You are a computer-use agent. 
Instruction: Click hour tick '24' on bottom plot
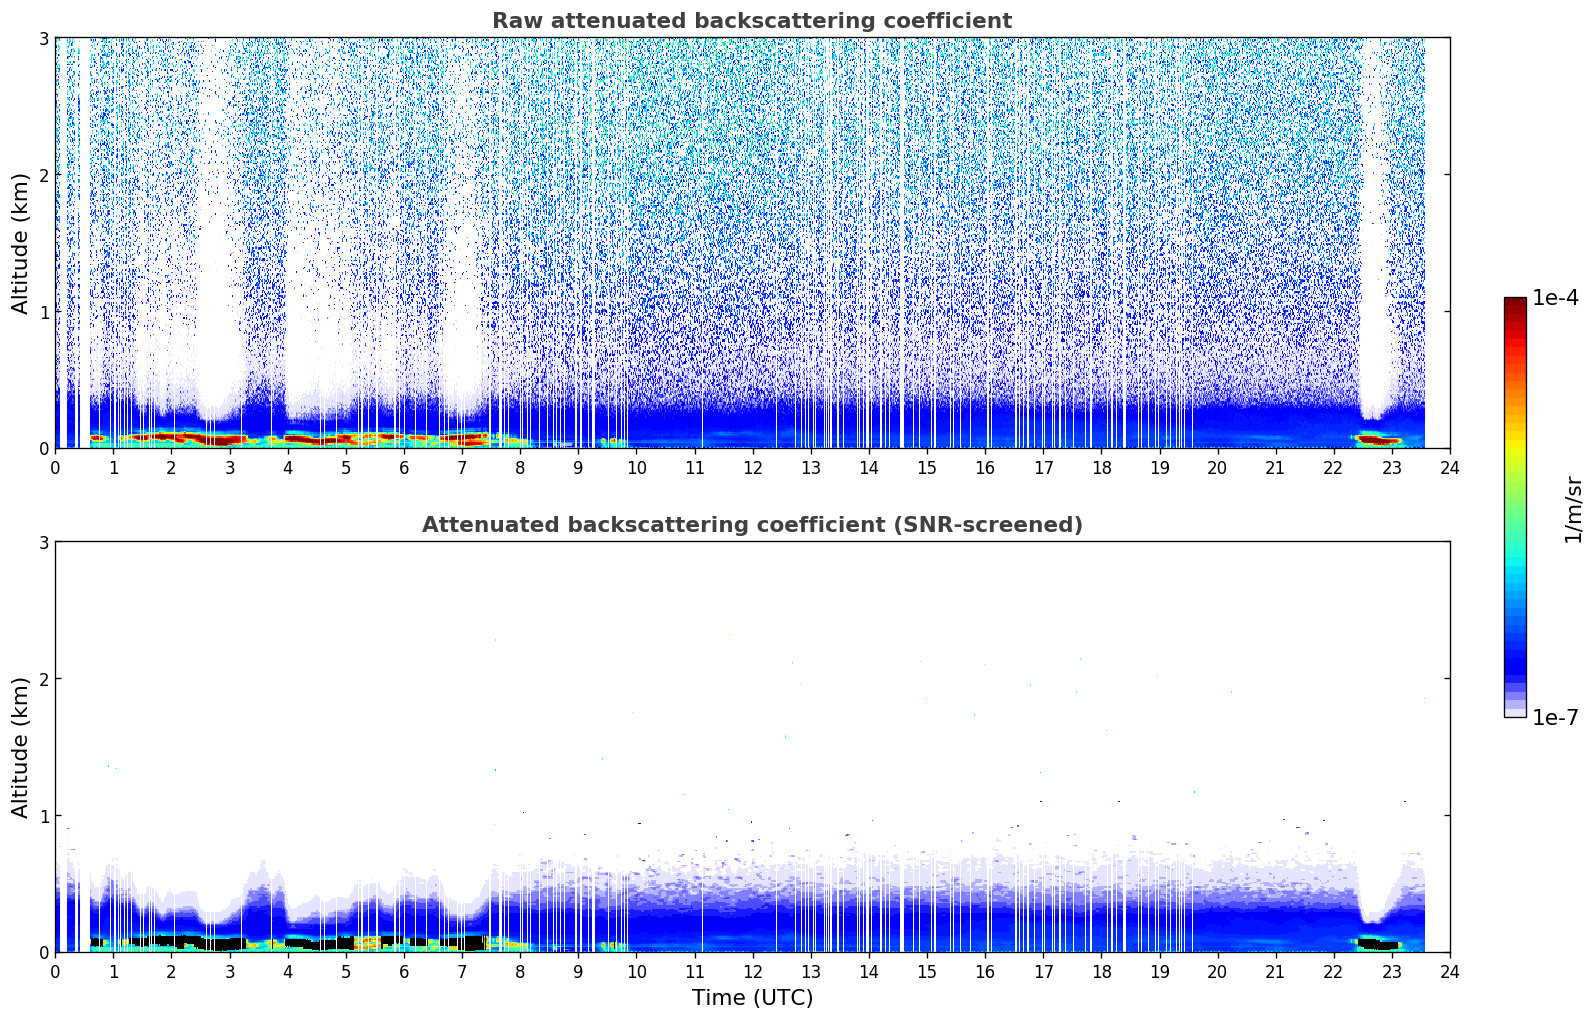(1449, 972)
